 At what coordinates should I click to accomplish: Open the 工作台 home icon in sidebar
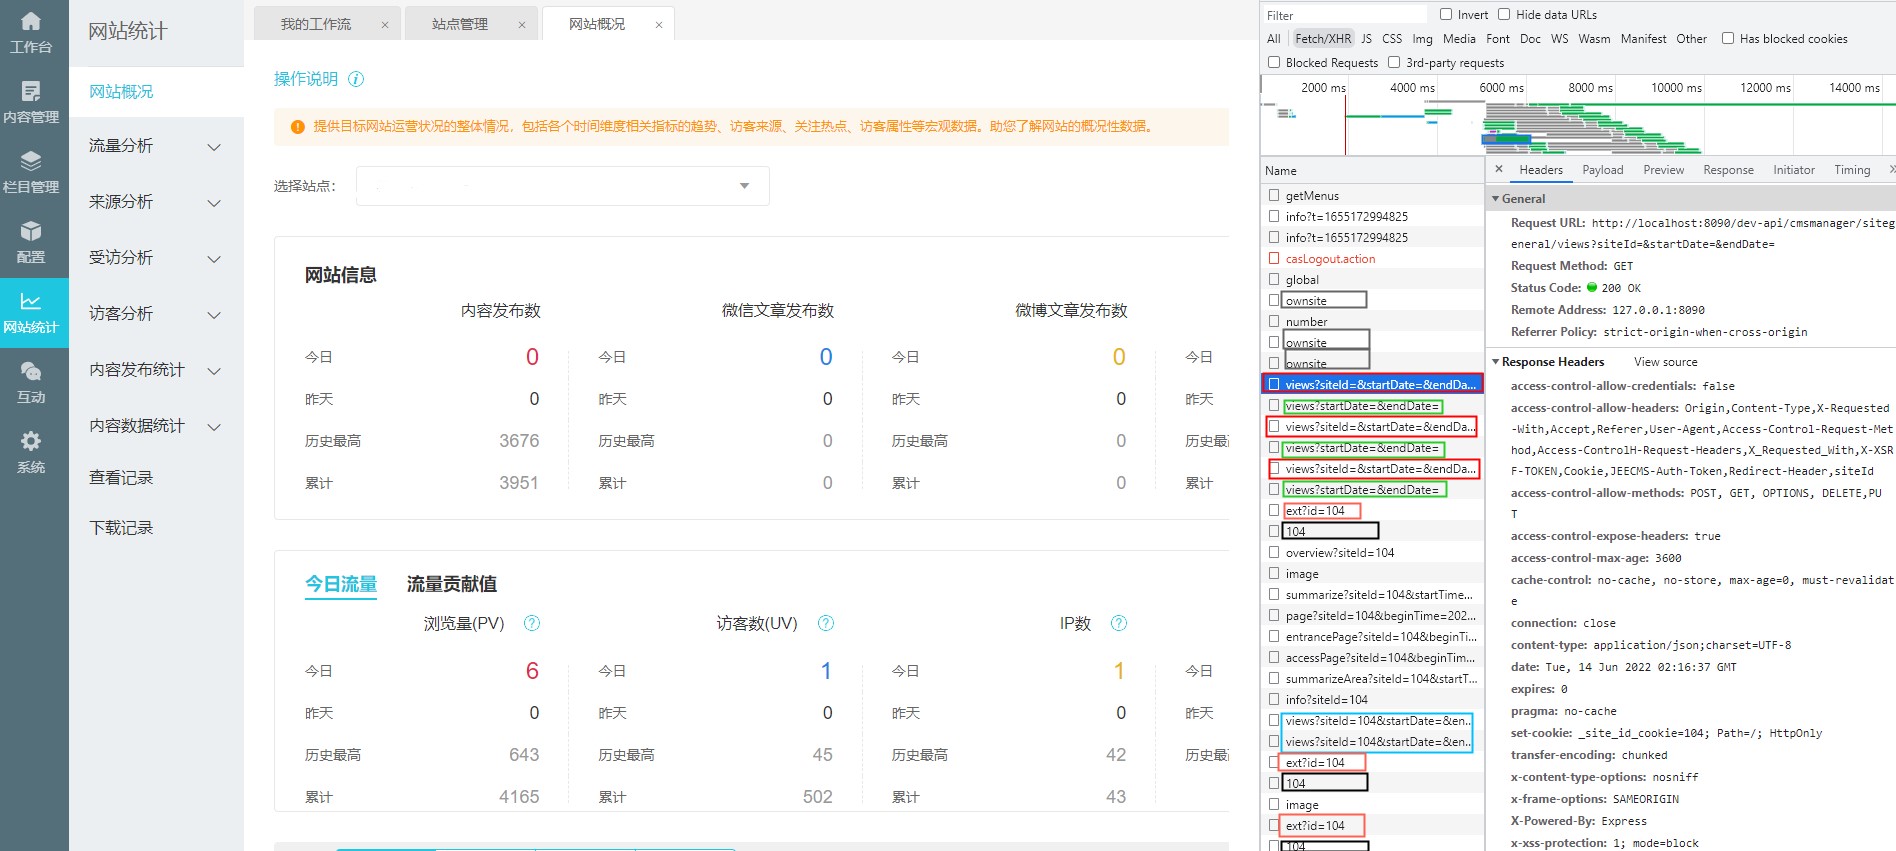(31, 22)
